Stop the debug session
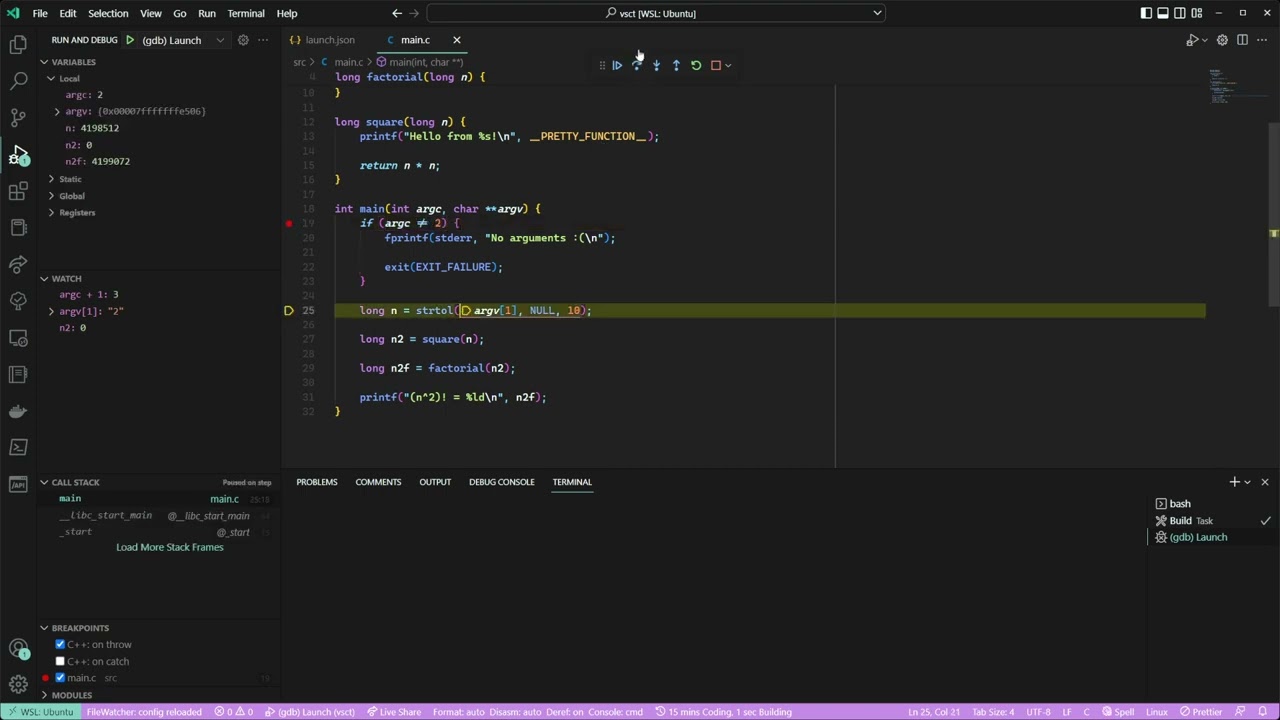The width and height of the screenshot is (1280, 720). (716, 65)
